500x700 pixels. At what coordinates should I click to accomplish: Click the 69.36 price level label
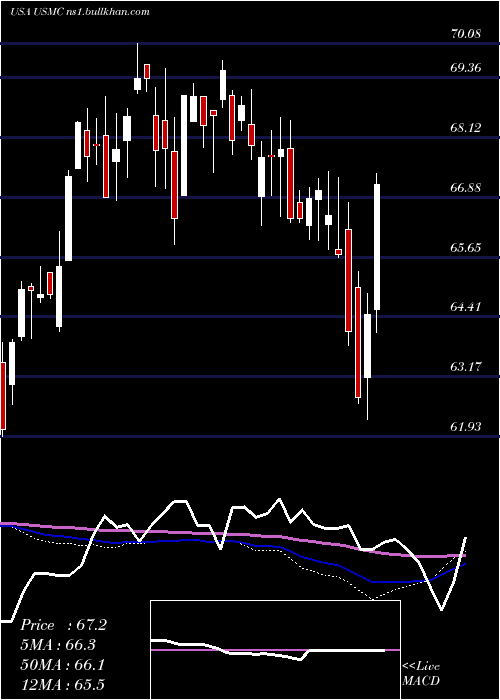466,68
